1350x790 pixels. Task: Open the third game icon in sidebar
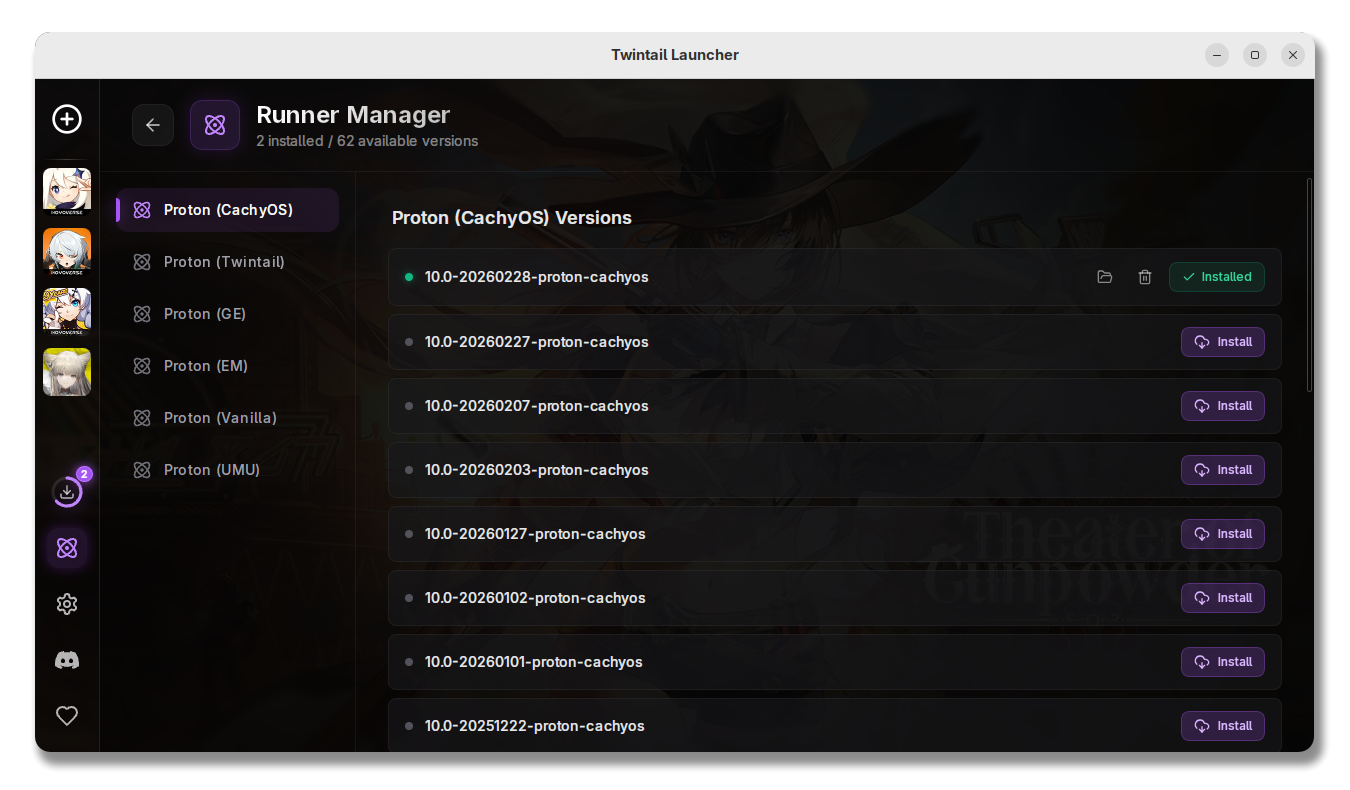(67, 312)
